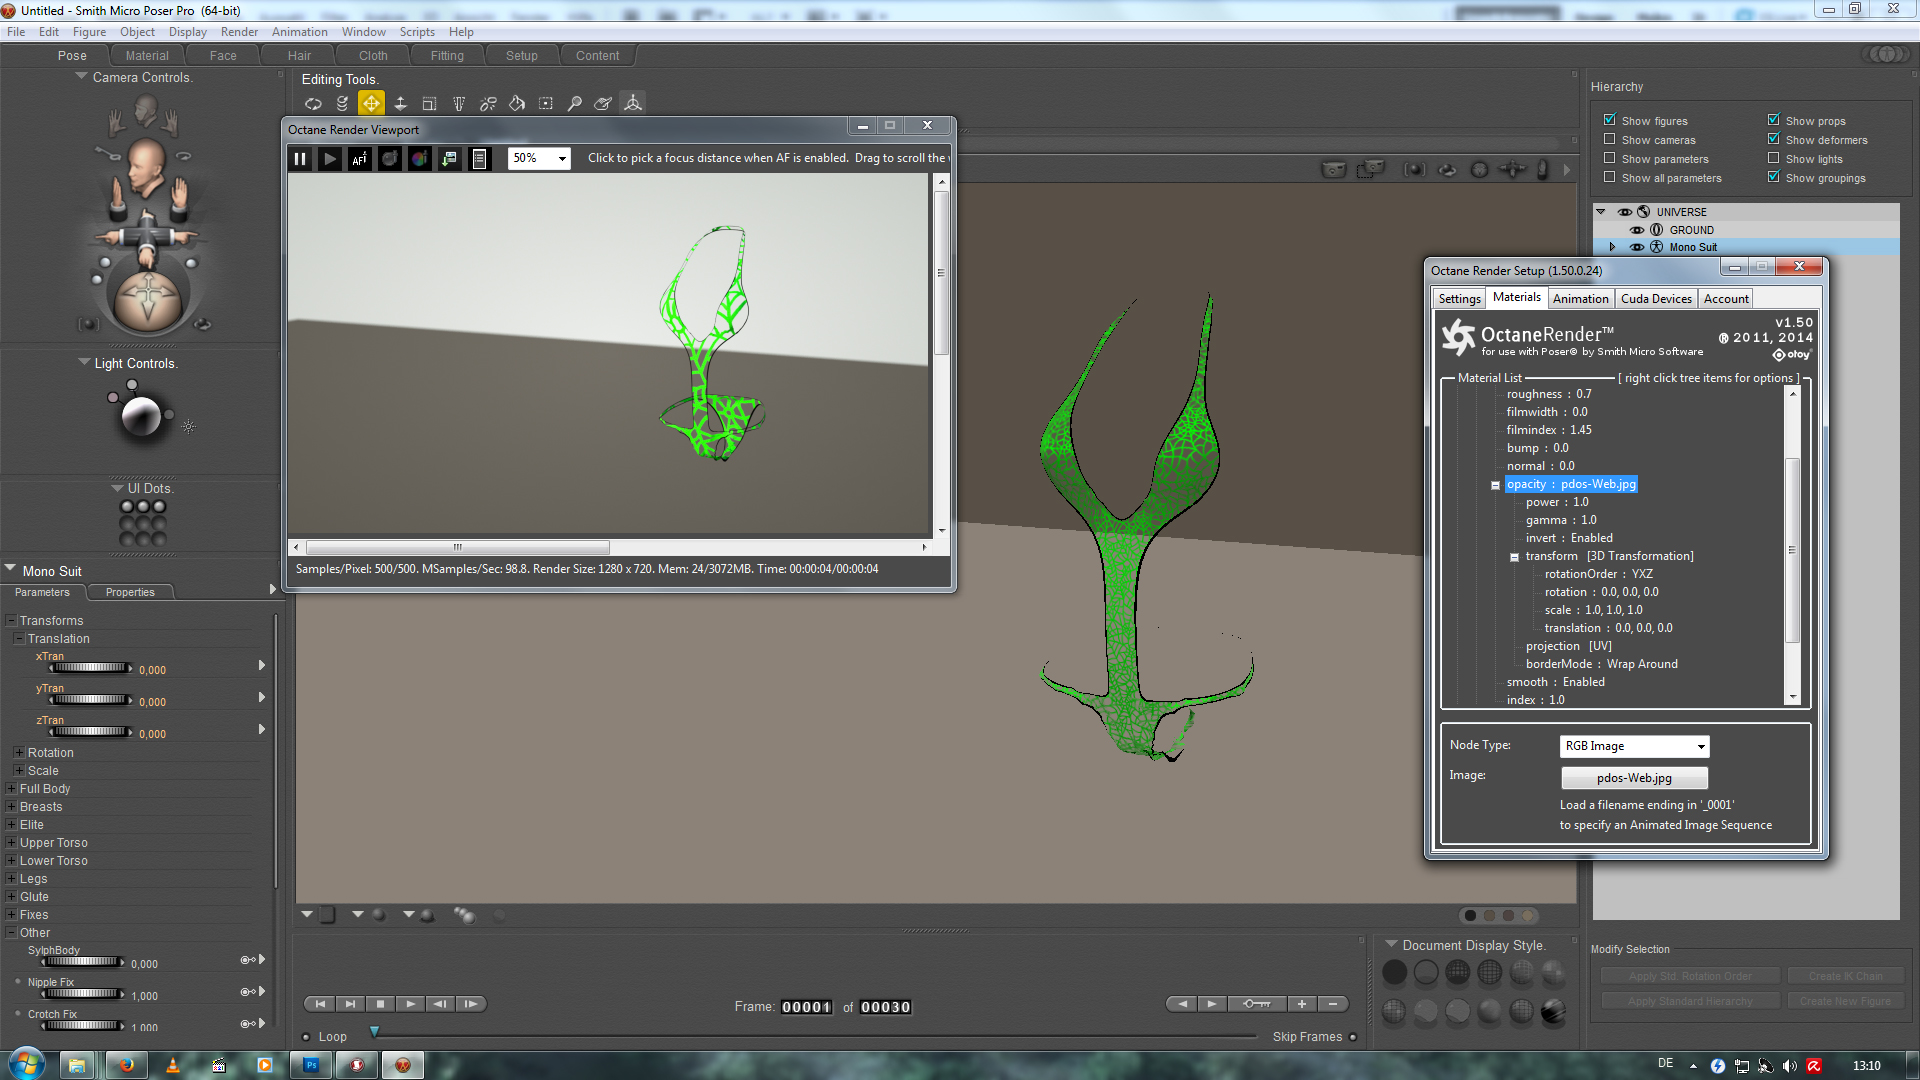Viewport: 1920px width, 1080px height.
Task: Click the Magnifier tool in Editing Tools
Action: (574, 103)
